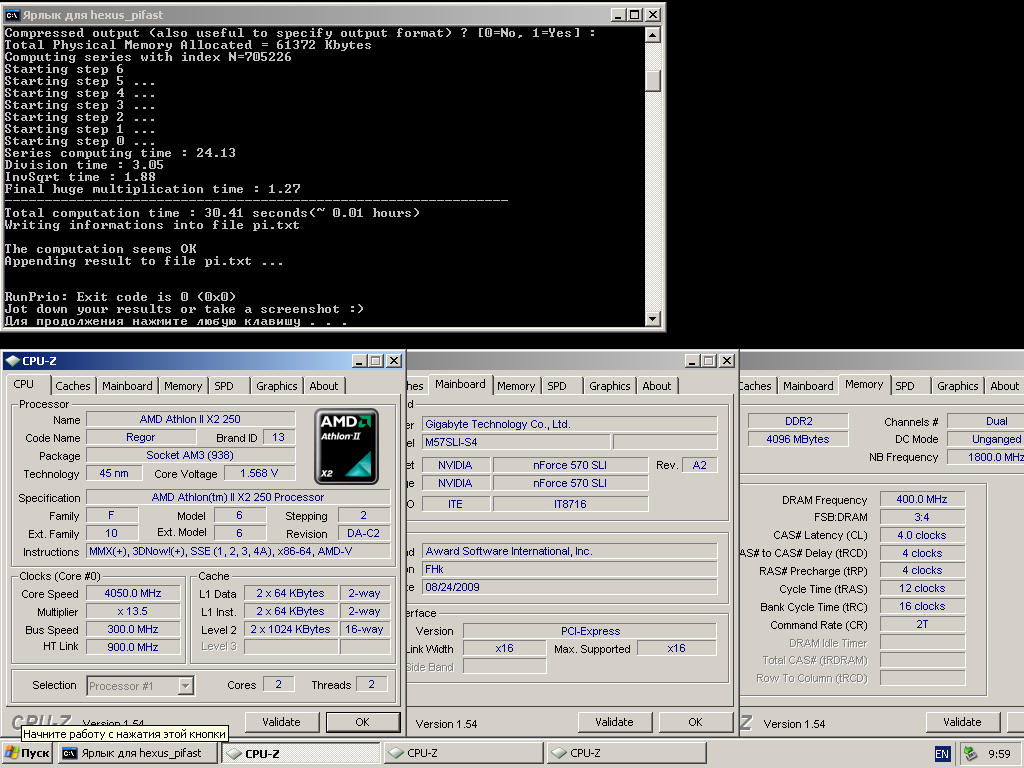1024x768 pixels.
Task: Click console scrollbar down arrow
Action: click(652, 319)
